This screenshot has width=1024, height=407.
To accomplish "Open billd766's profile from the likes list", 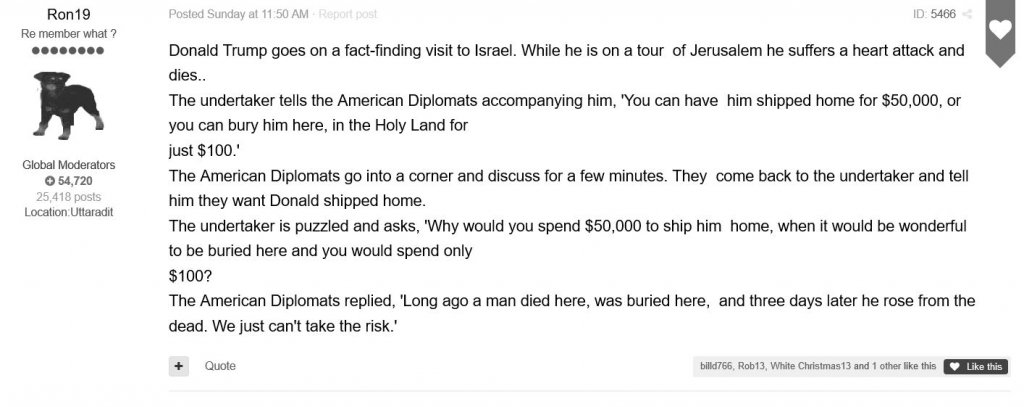I will (x=716, y=367).
